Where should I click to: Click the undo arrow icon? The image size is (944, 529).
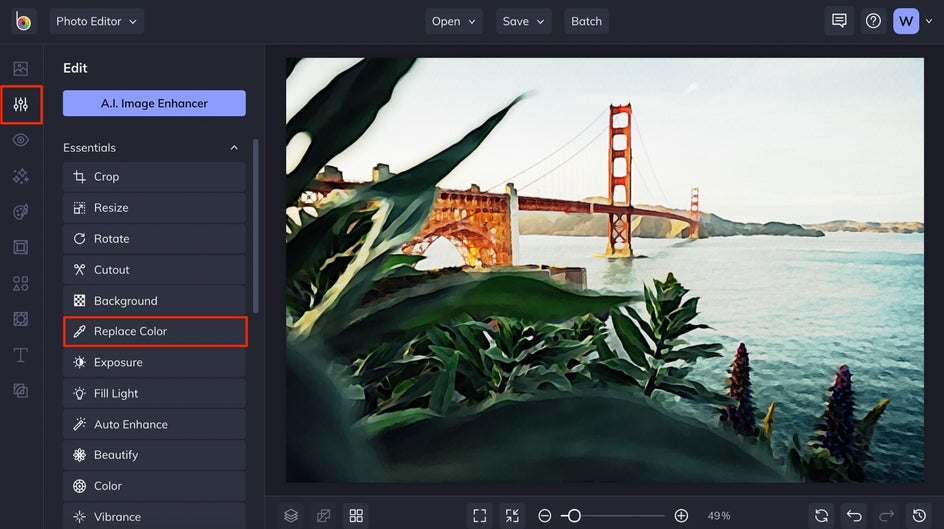[854, 516]
